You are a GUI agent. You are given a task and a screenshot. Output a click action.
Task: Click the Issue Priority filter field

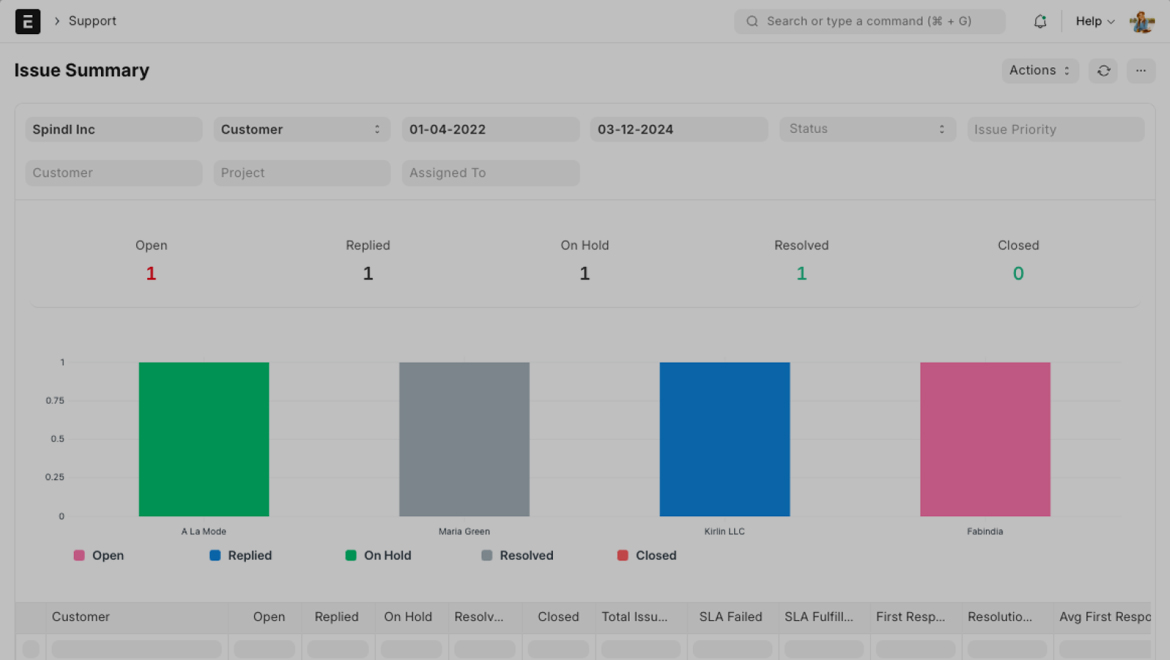pos(1055,130)
